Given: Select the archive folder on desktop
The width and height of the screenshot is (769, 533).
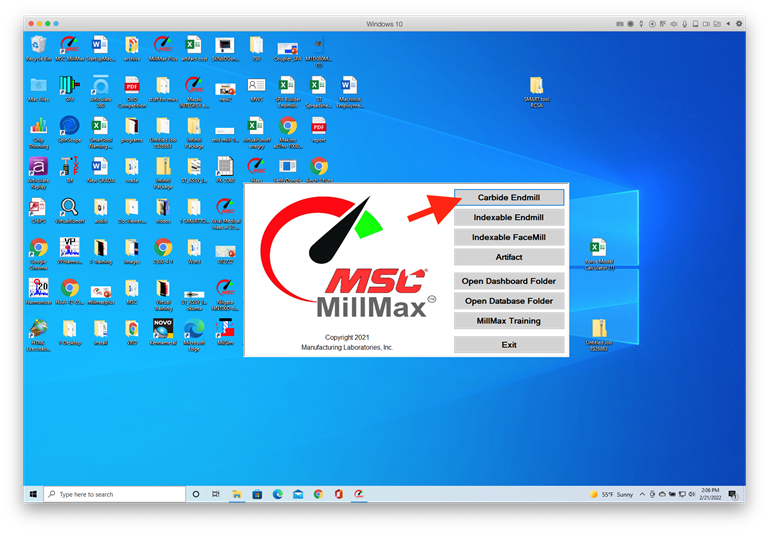Looking at the screenshot, I should [131, 48].
